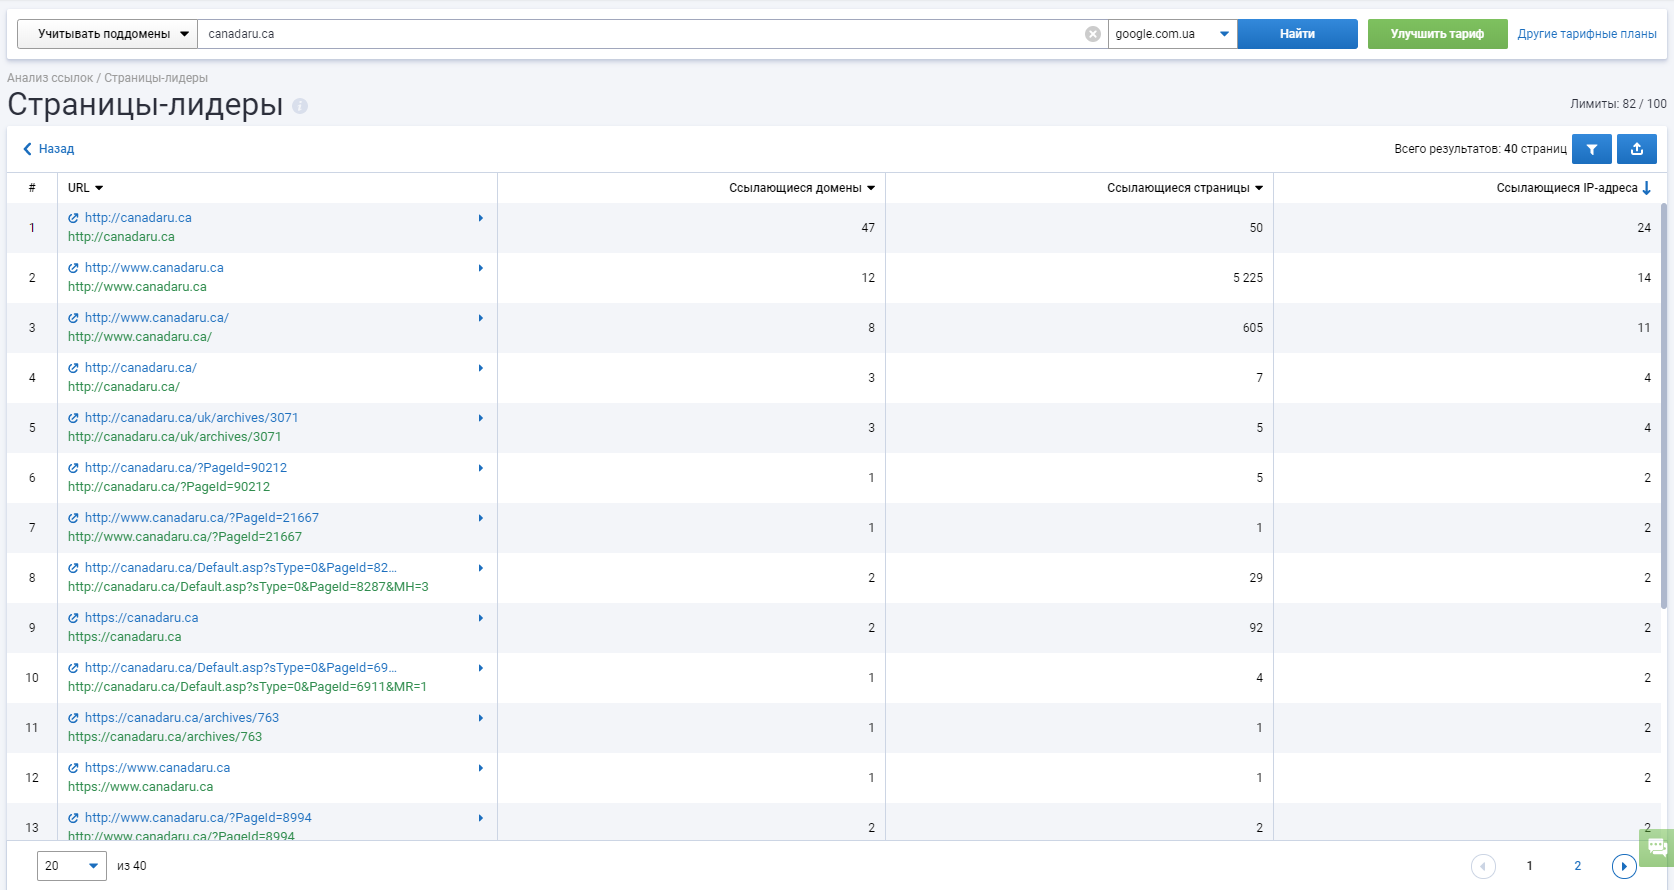Open the rows-per-page dropdown showing 20
Image resolution: width=1674 pixels, height=890 pixels.
click(x=72, y=866)
